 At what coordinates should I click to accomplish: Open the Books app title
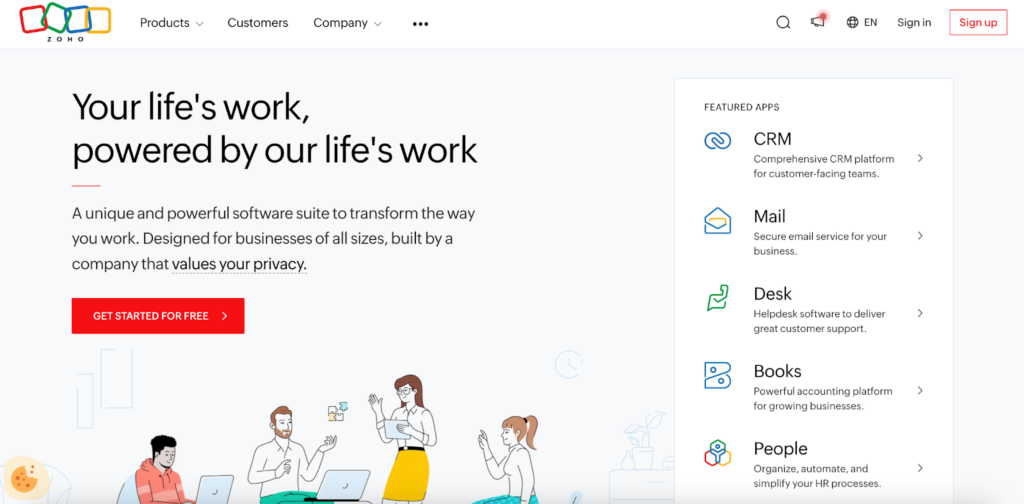[x=777, y=371]
